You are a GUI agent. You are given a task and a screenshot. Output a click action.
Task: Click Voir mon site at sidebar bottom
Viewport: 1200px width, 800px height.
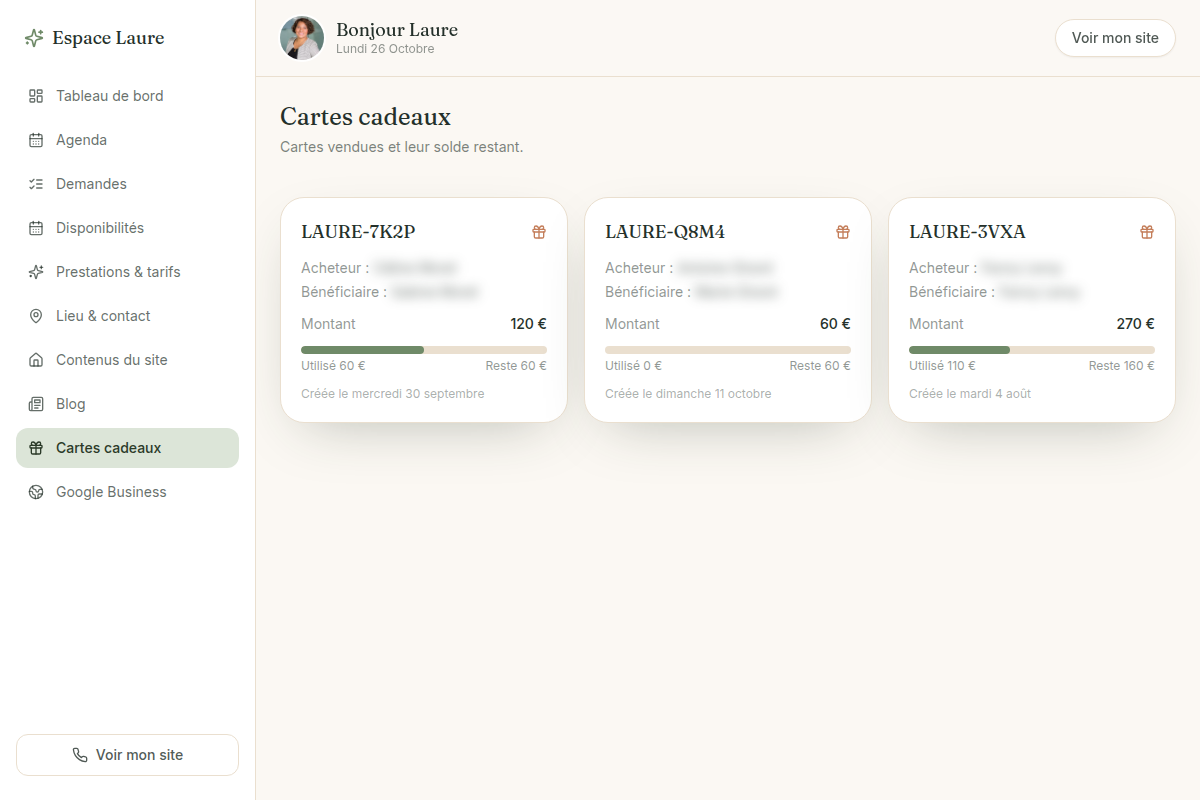click(127, 755)
